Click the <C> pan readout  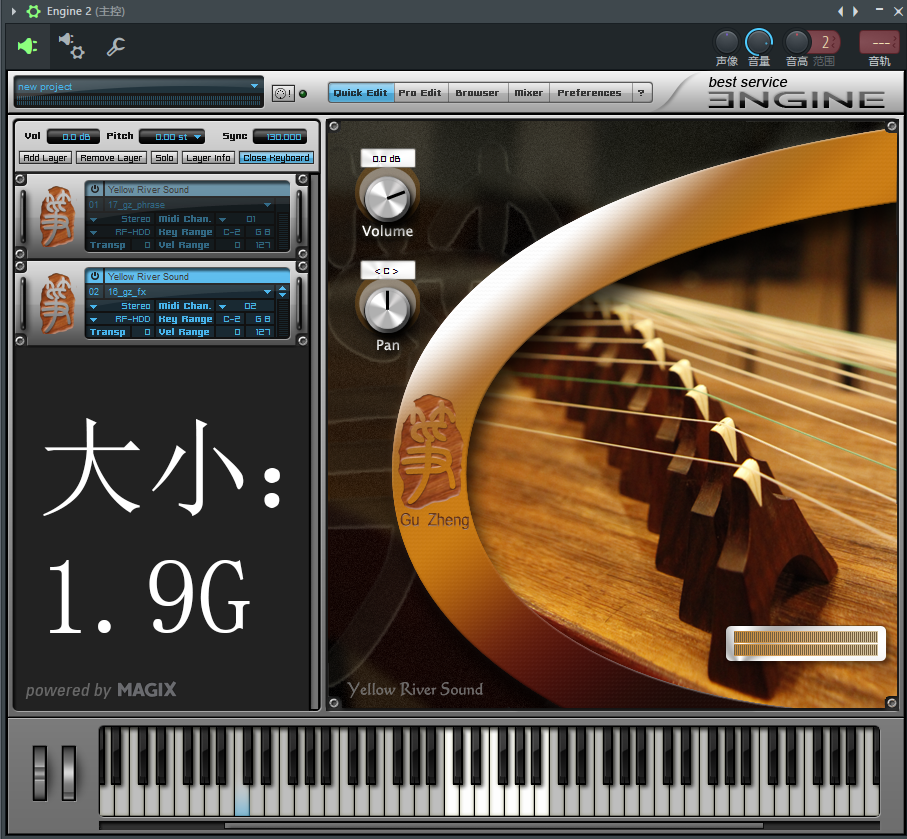[387, 271]
